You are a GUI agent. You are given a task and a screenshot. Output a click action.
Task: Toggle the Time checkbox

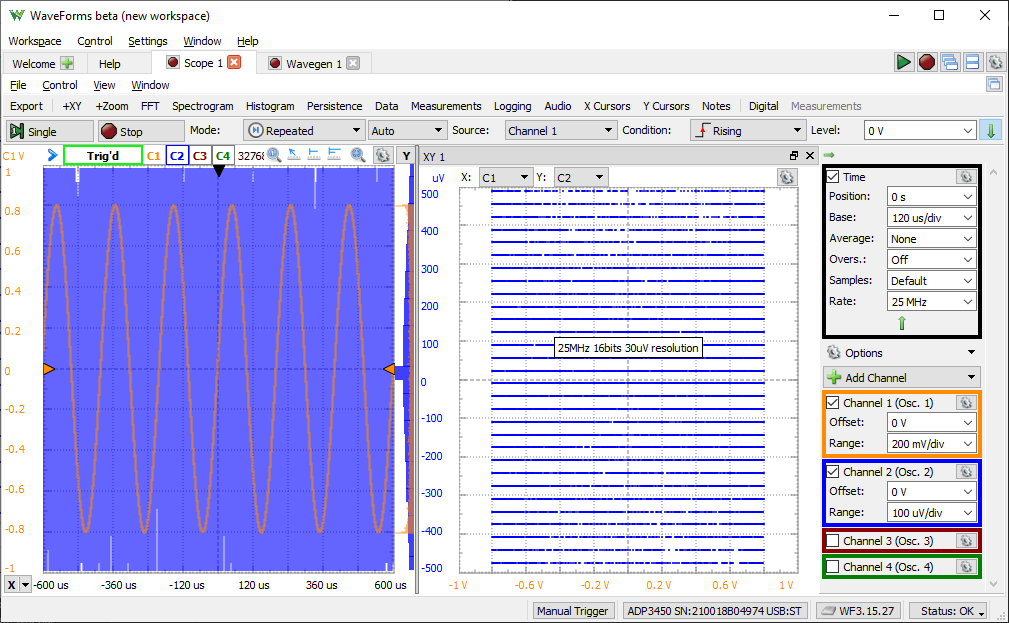coord(833,177)
